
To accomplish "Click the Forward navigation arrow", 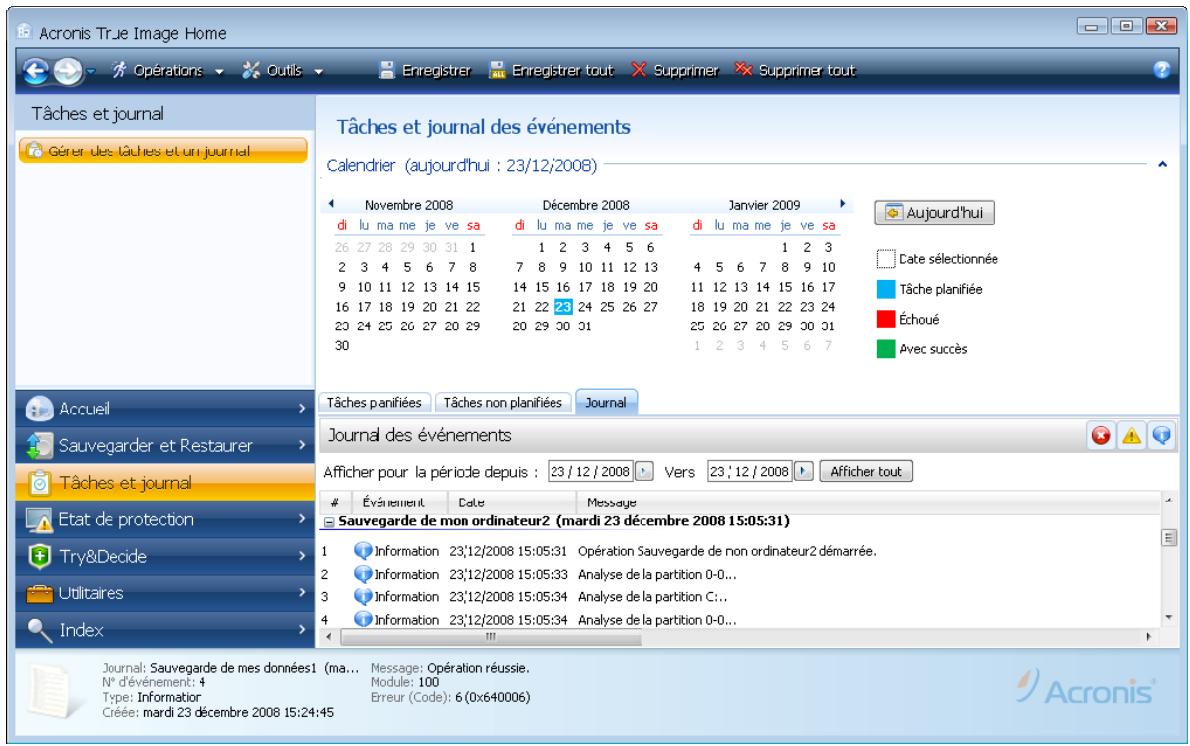I will click(68, 71).
